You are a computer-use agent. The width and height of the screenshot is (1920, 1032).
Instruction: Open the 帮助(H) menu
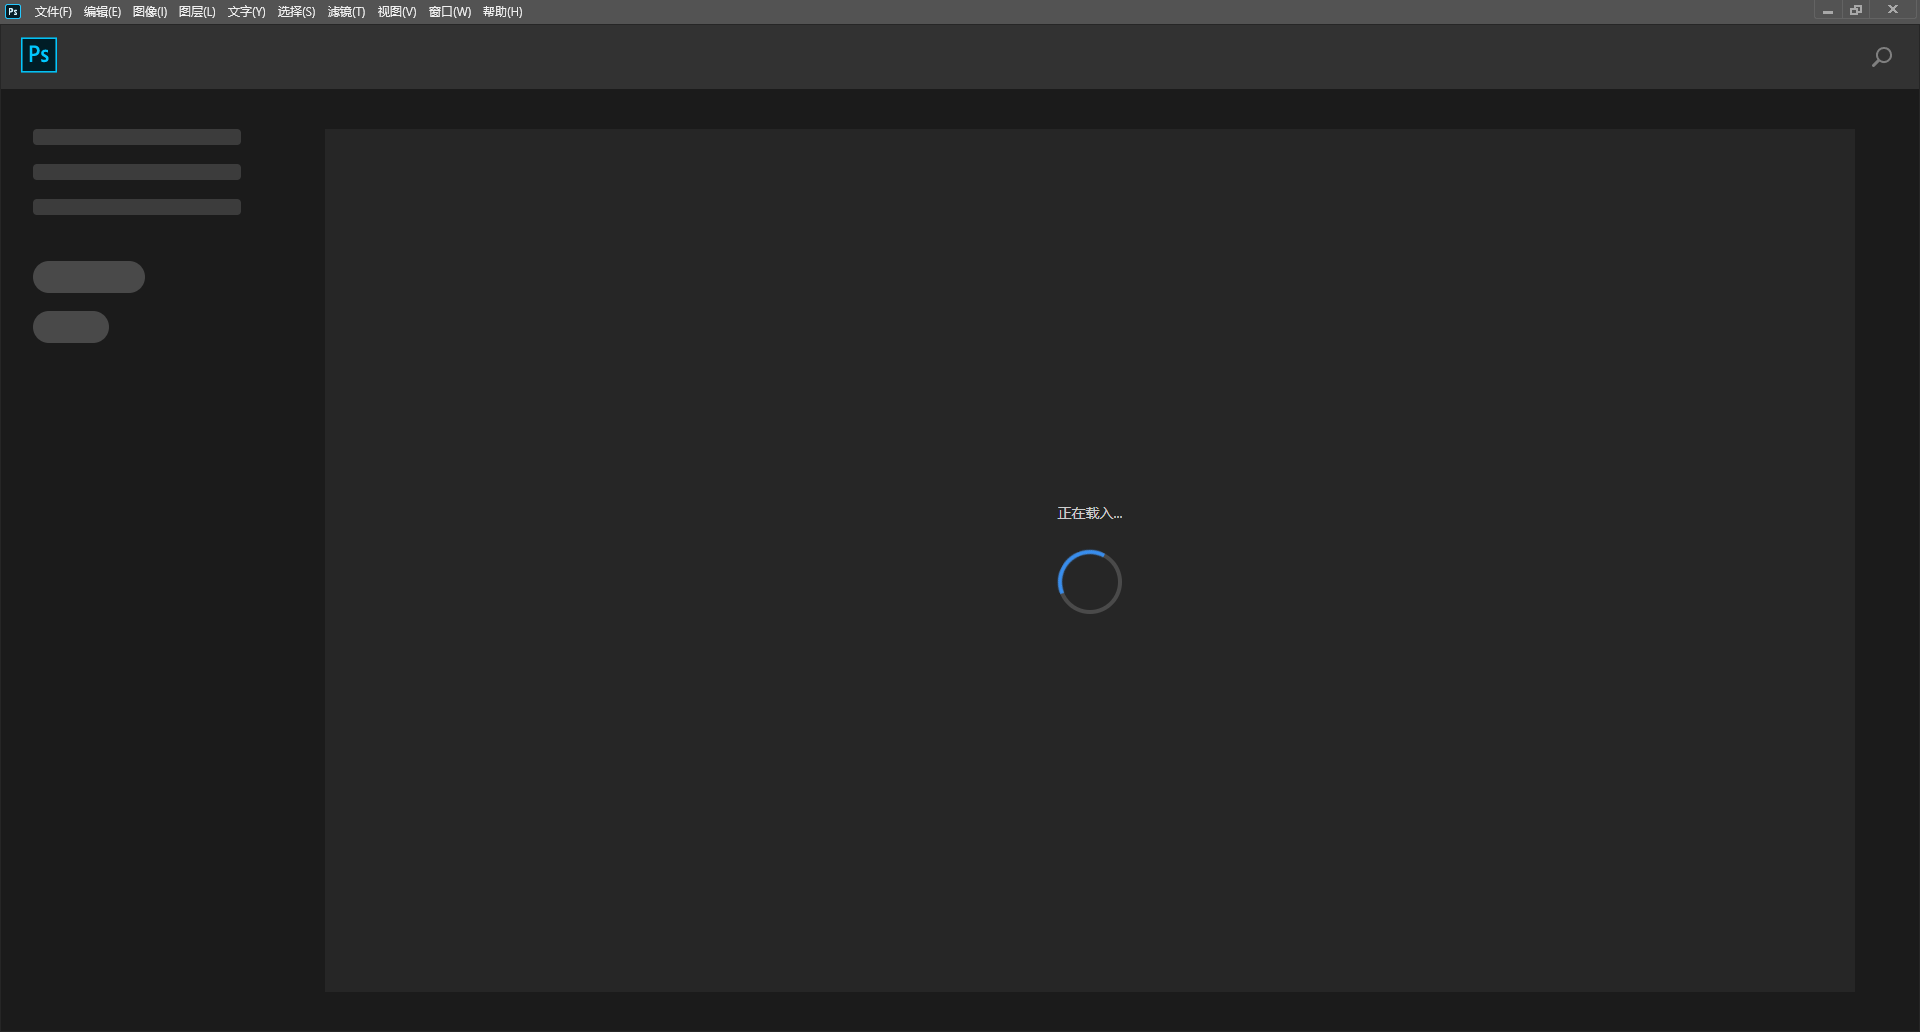(502, 12)
